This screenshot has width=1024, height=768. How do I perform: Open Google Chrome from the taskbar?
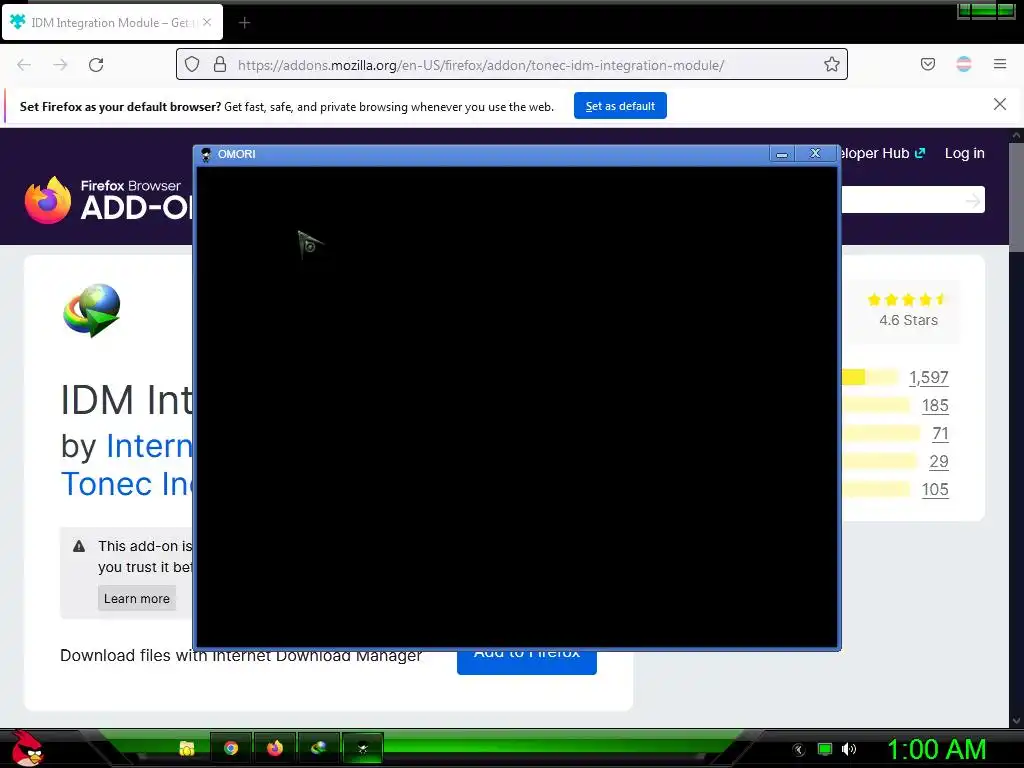(x=231, y=748)
